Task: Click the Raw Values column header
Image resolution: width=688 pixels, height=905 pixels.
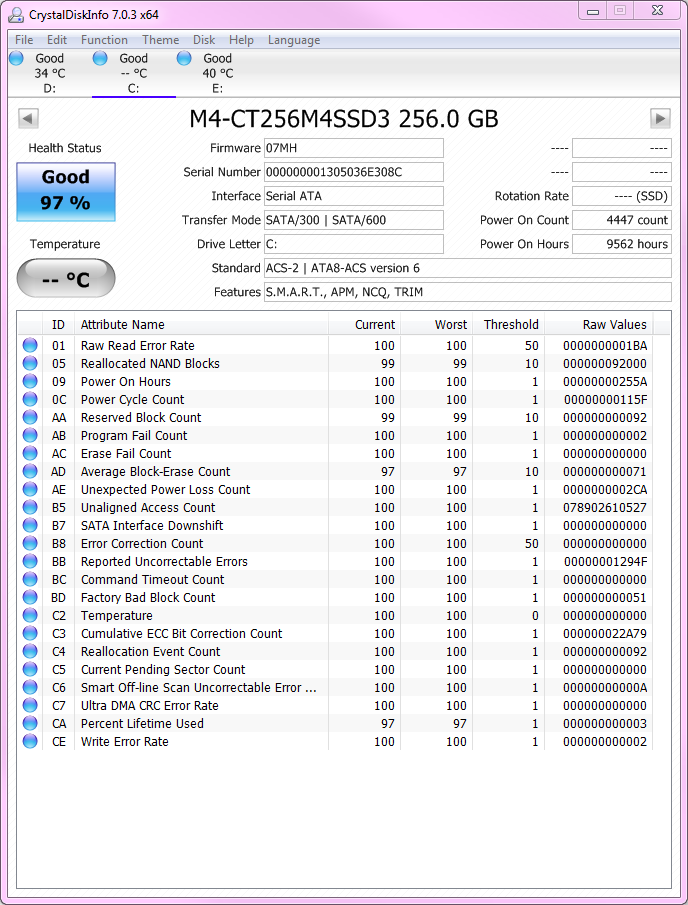Action: click(599, 324)
